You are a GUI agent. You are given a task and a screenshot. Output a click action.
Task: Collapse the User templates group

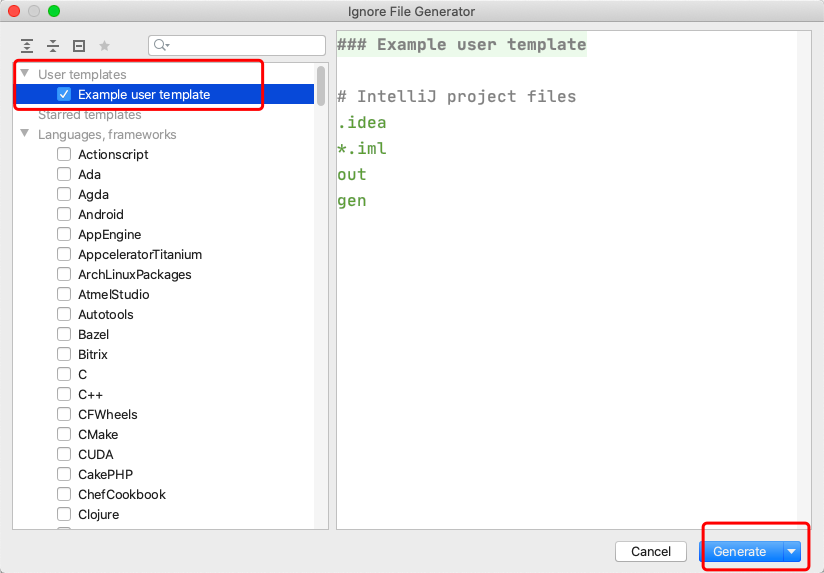(25, 74)
